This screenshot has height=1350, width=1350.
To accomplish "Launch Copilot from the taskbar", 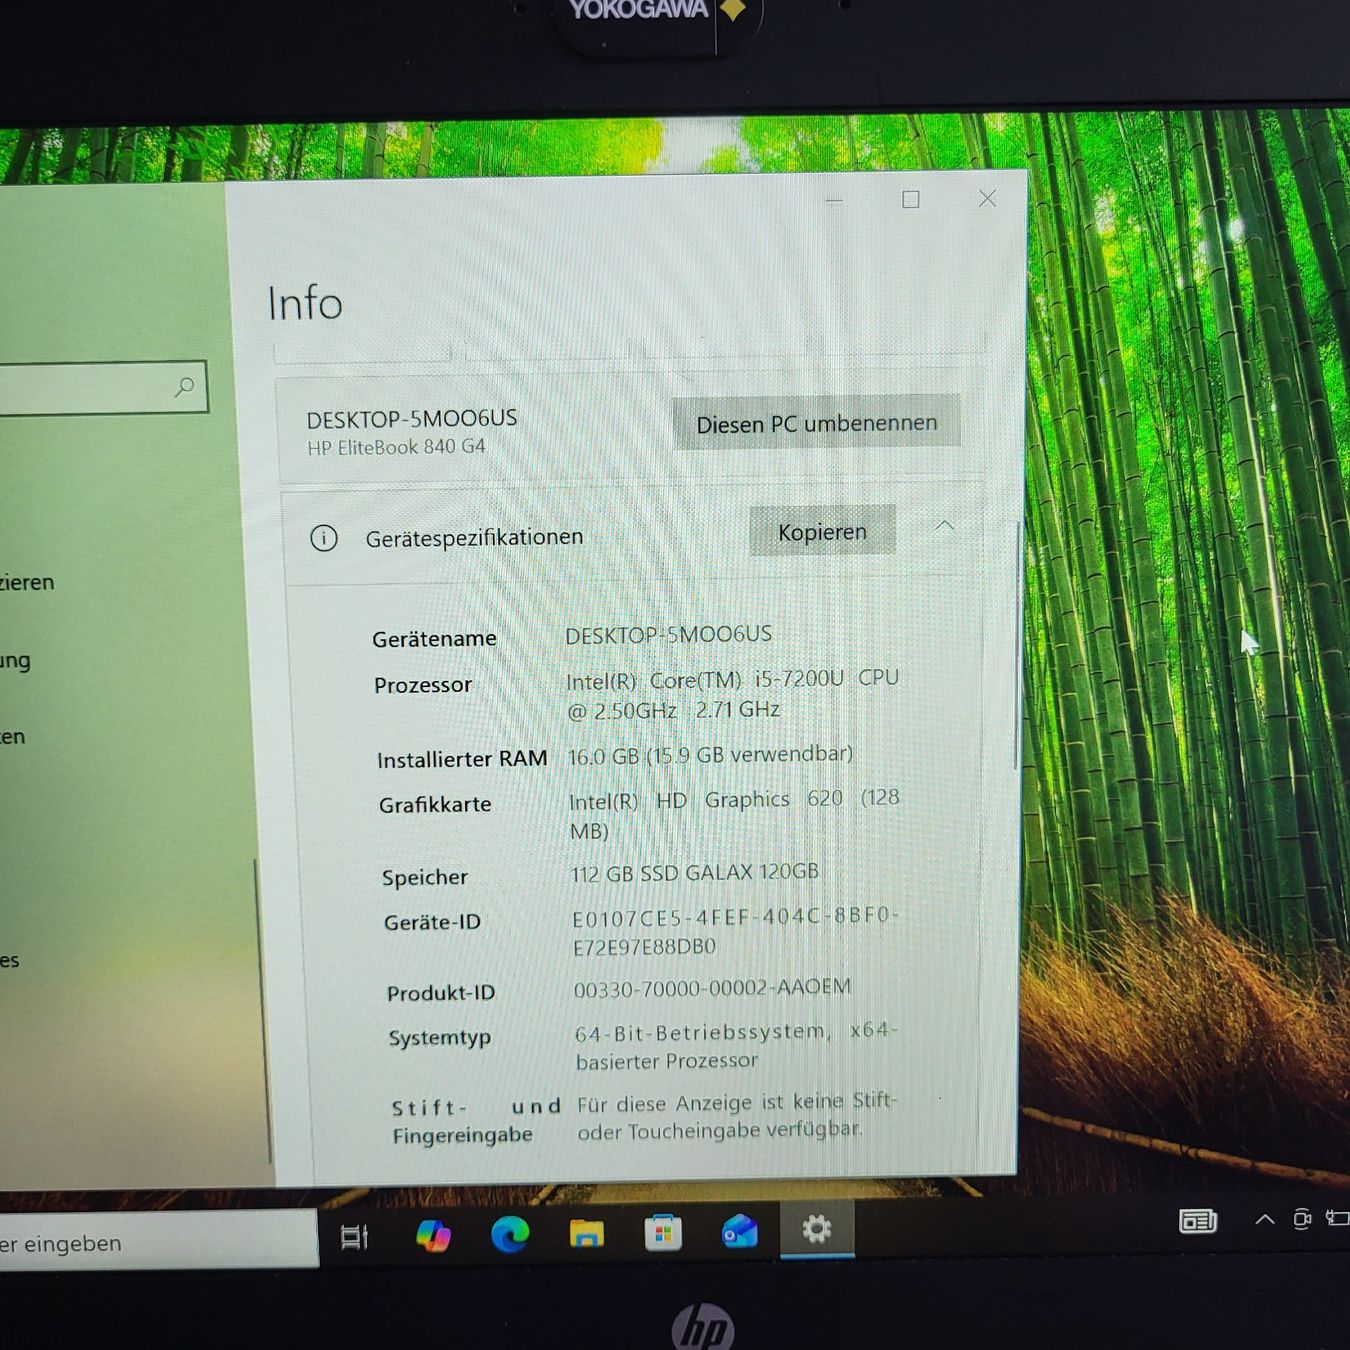I will (x=433, y=1236).
